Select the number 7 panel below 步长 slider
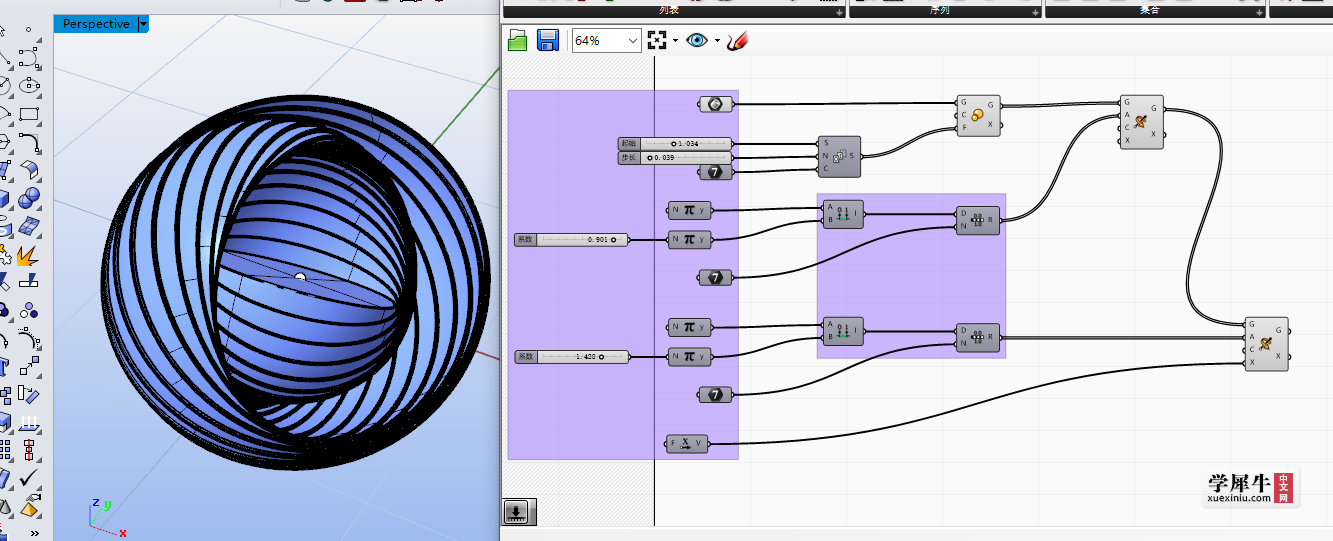This screenshot has height=541, width=1333. [715, 172]
